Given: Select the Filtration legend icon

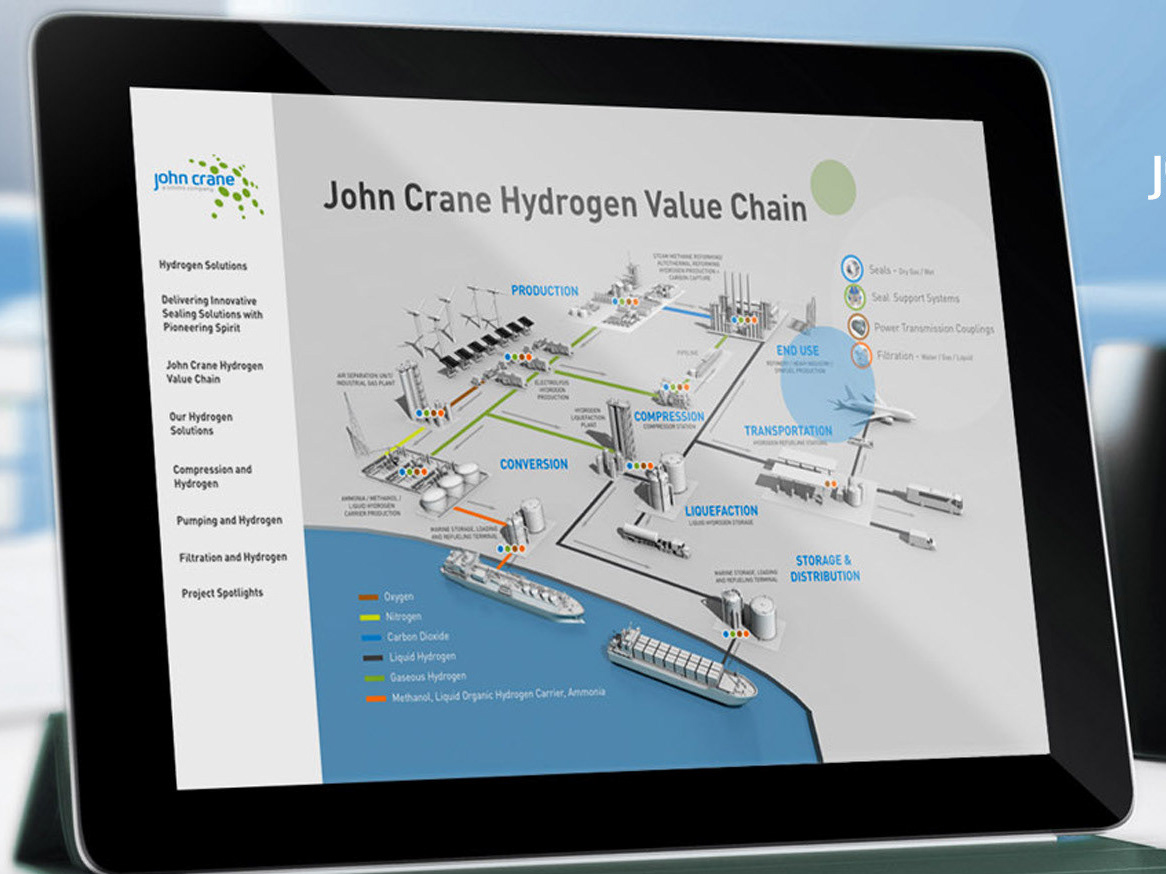Looking at the screenshot, I should tap(861, 355).
